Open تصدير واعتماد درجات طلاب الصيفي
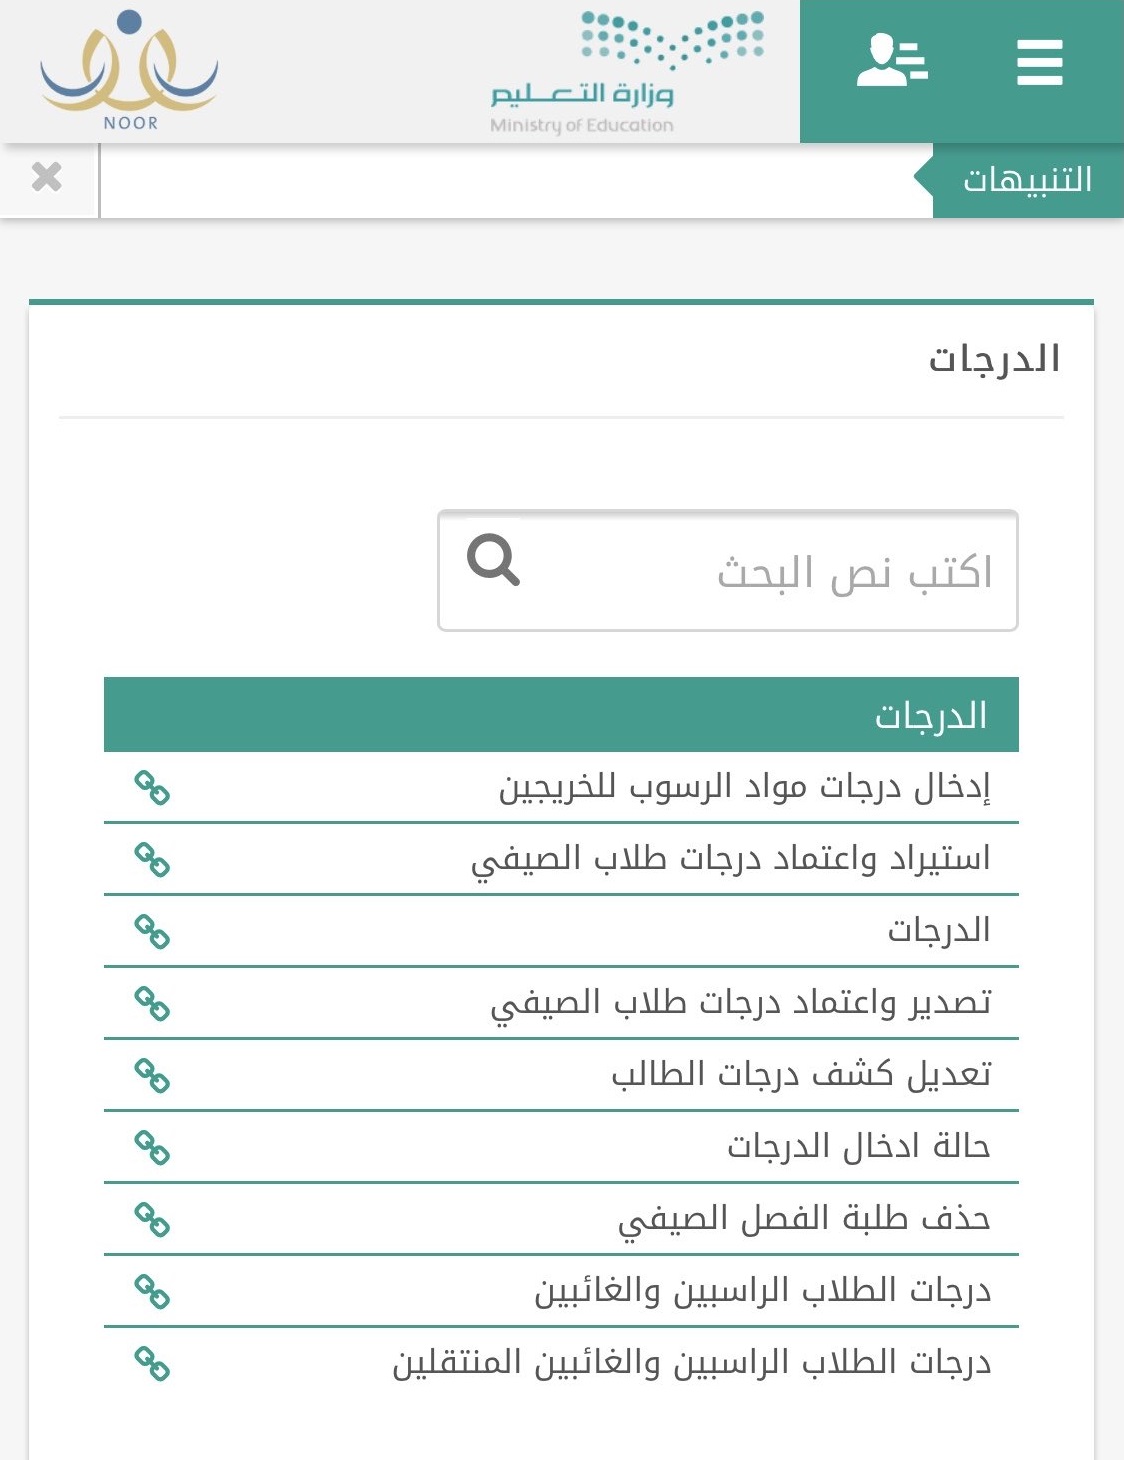Screen dimensions: 1124x1460 tap(741, 1003)
